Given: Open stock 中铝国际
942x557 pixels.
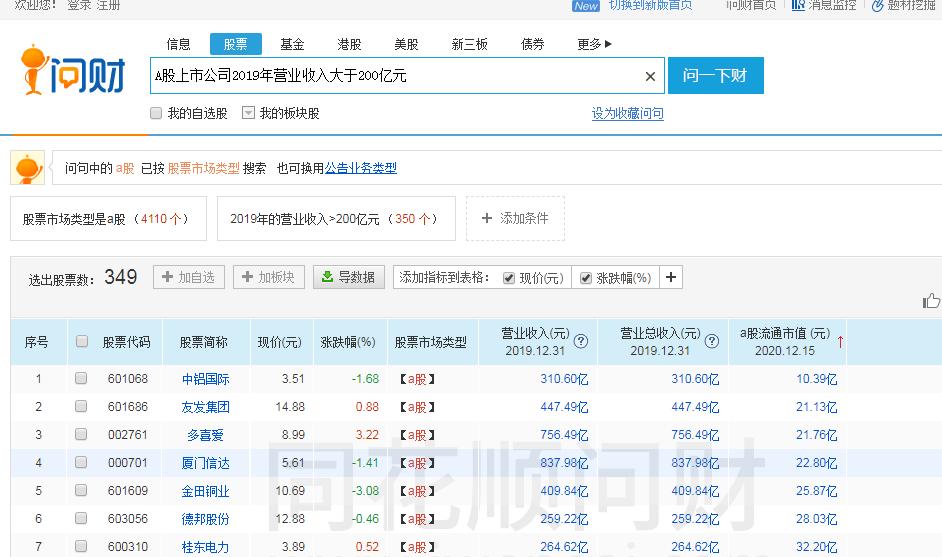Looking at the screenshot, I should point(205,379).
